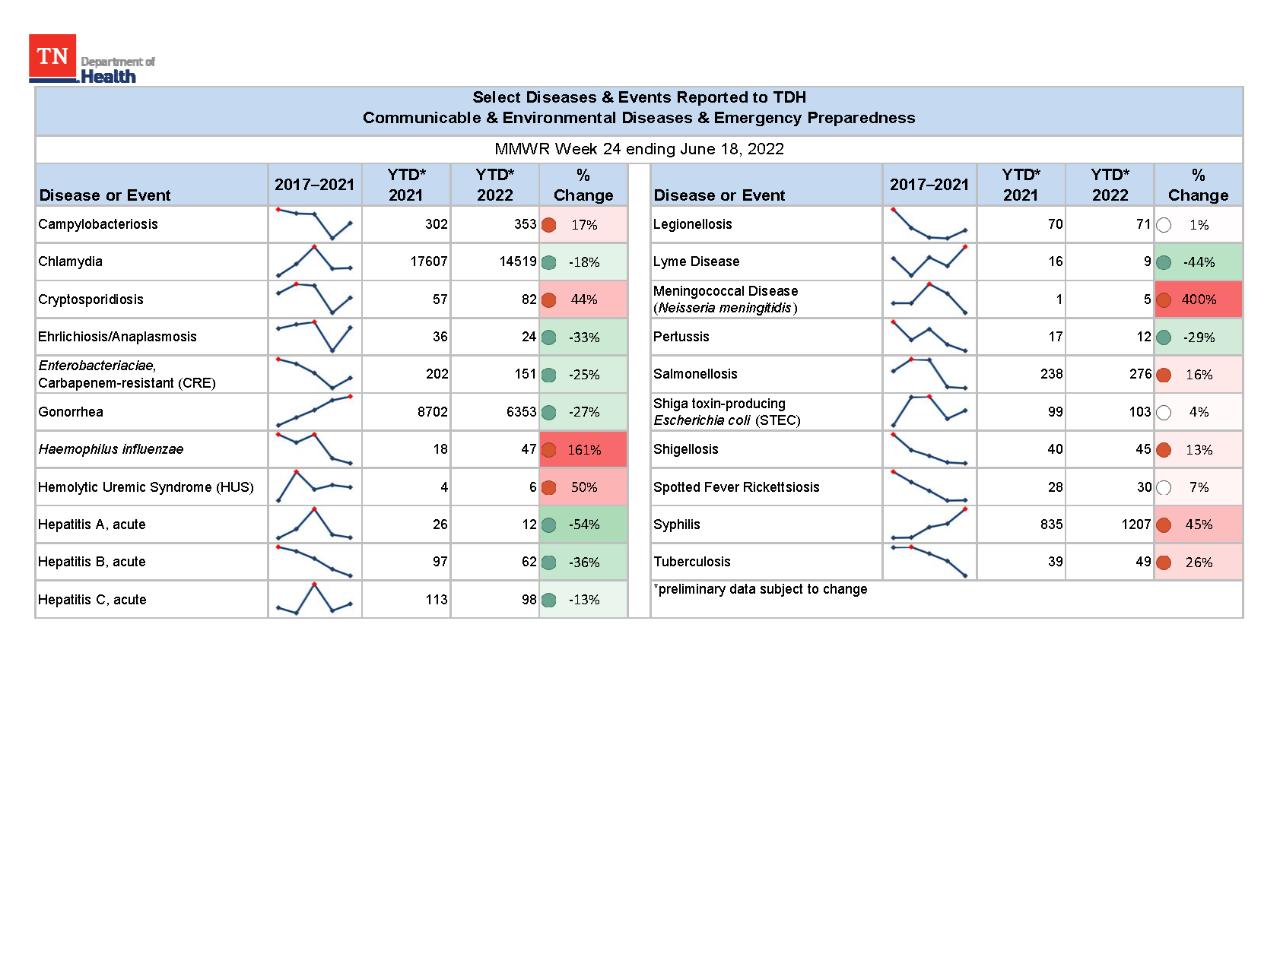Click the Gonorrhea YTD 2022 value 6353

522,412
